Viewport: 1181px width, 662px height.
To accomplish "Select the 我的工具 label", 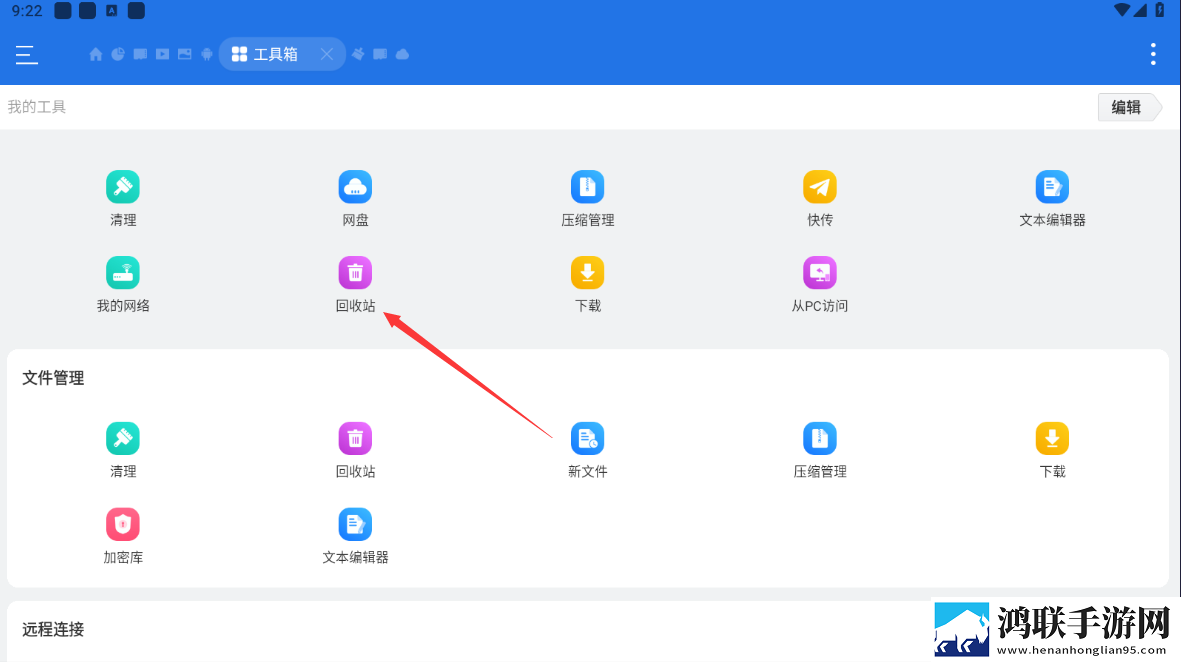I will pyautogui.click(x=37, y=107).
